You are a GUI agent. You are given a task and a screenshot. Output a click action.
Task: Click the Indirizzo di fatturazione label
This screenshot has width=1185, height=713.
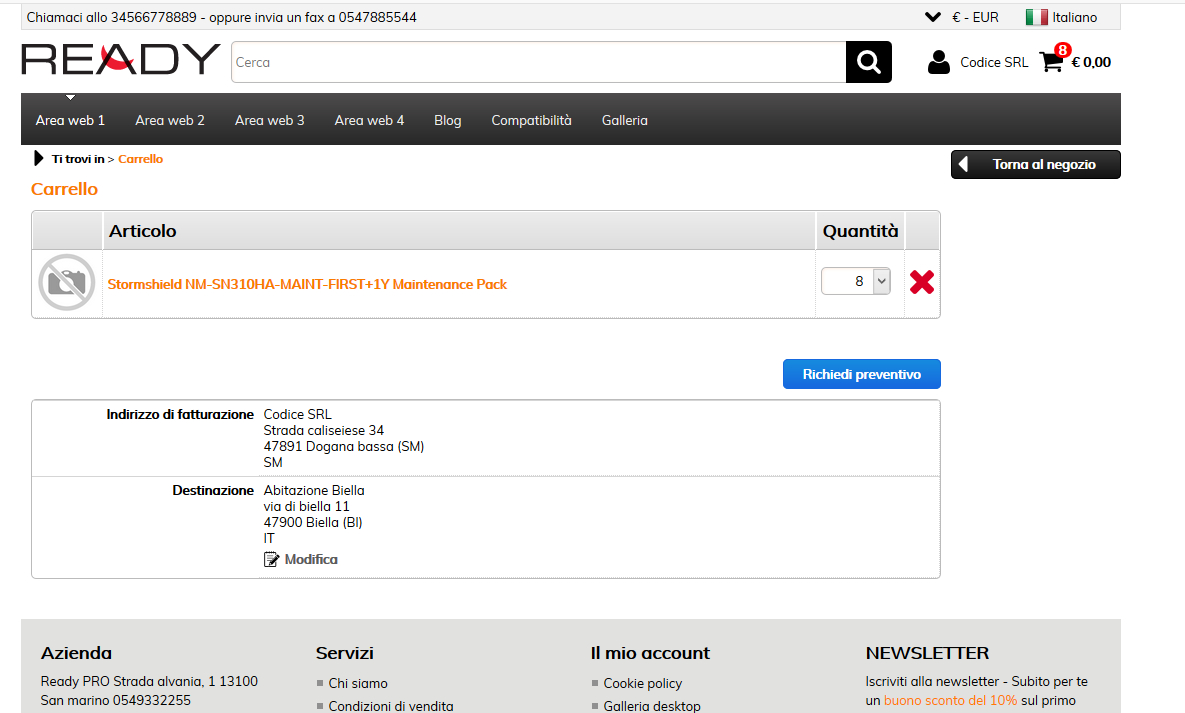[180, 414]
